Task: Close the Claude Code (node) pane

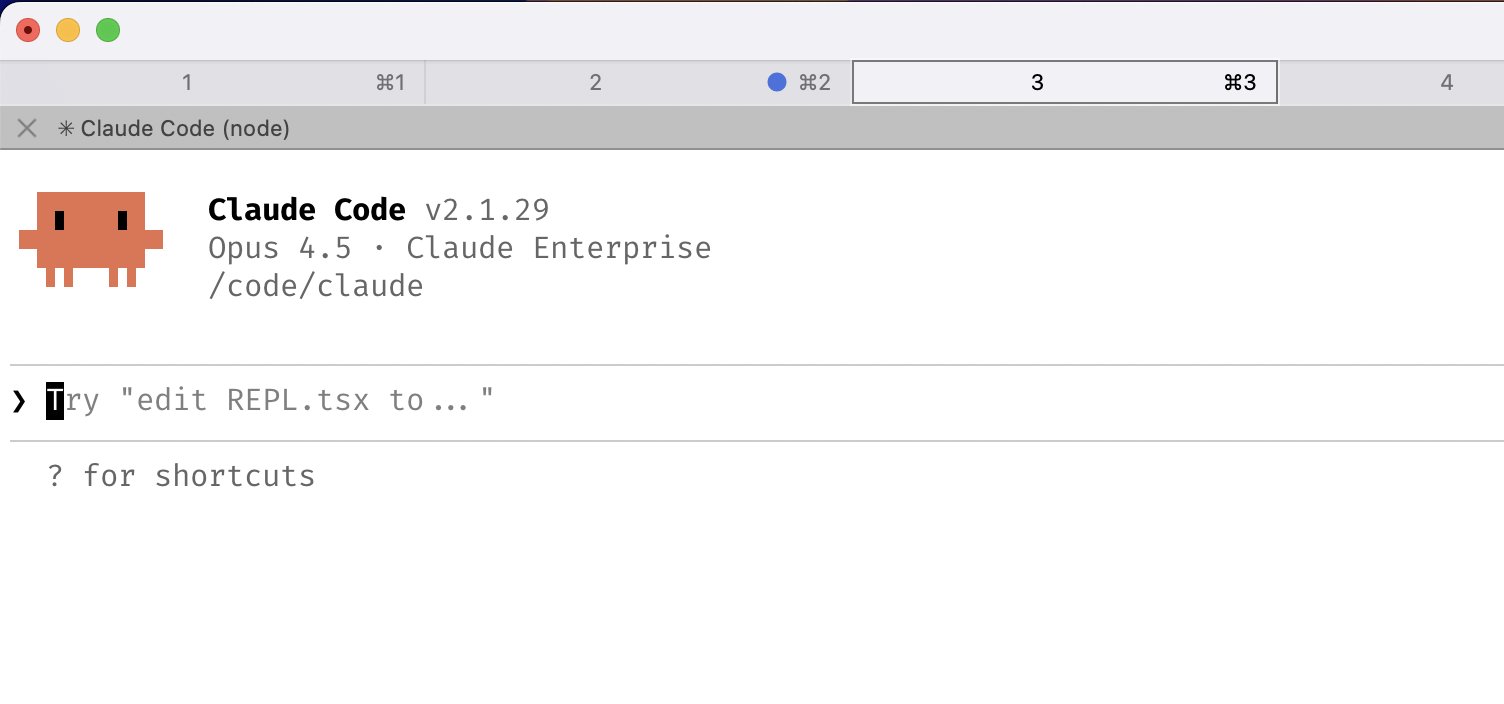Action: [x=28, y=129]
